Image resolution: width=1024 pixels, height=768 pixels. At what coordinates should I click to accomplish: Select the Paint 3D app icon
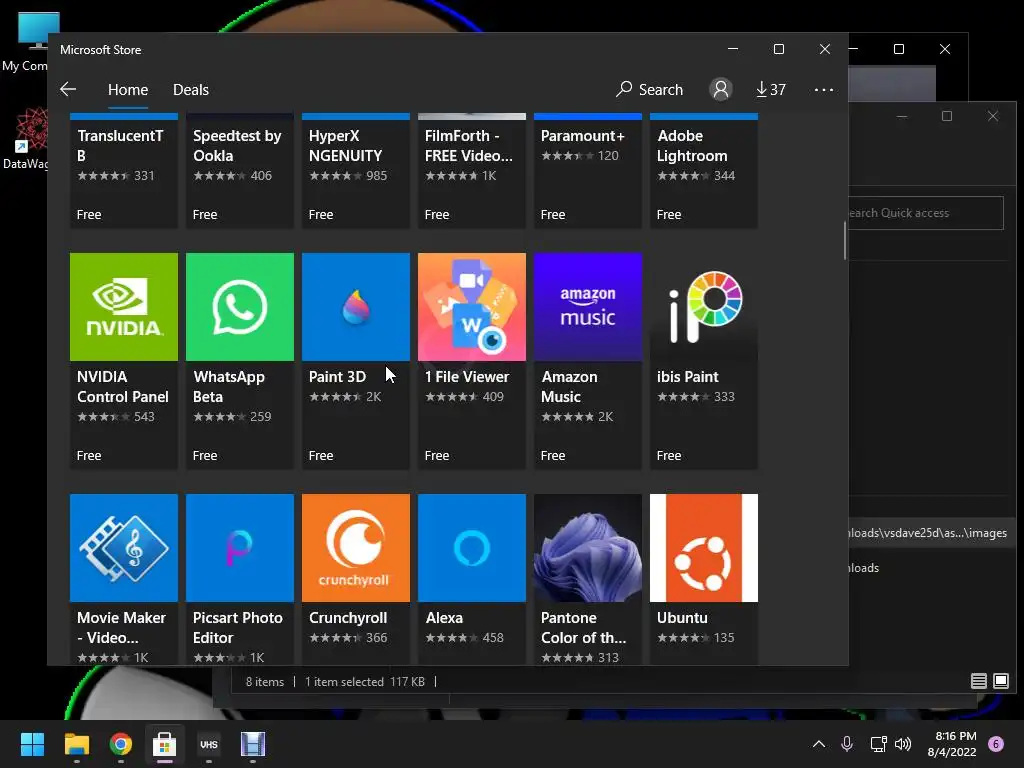click(x=356, y=307)
